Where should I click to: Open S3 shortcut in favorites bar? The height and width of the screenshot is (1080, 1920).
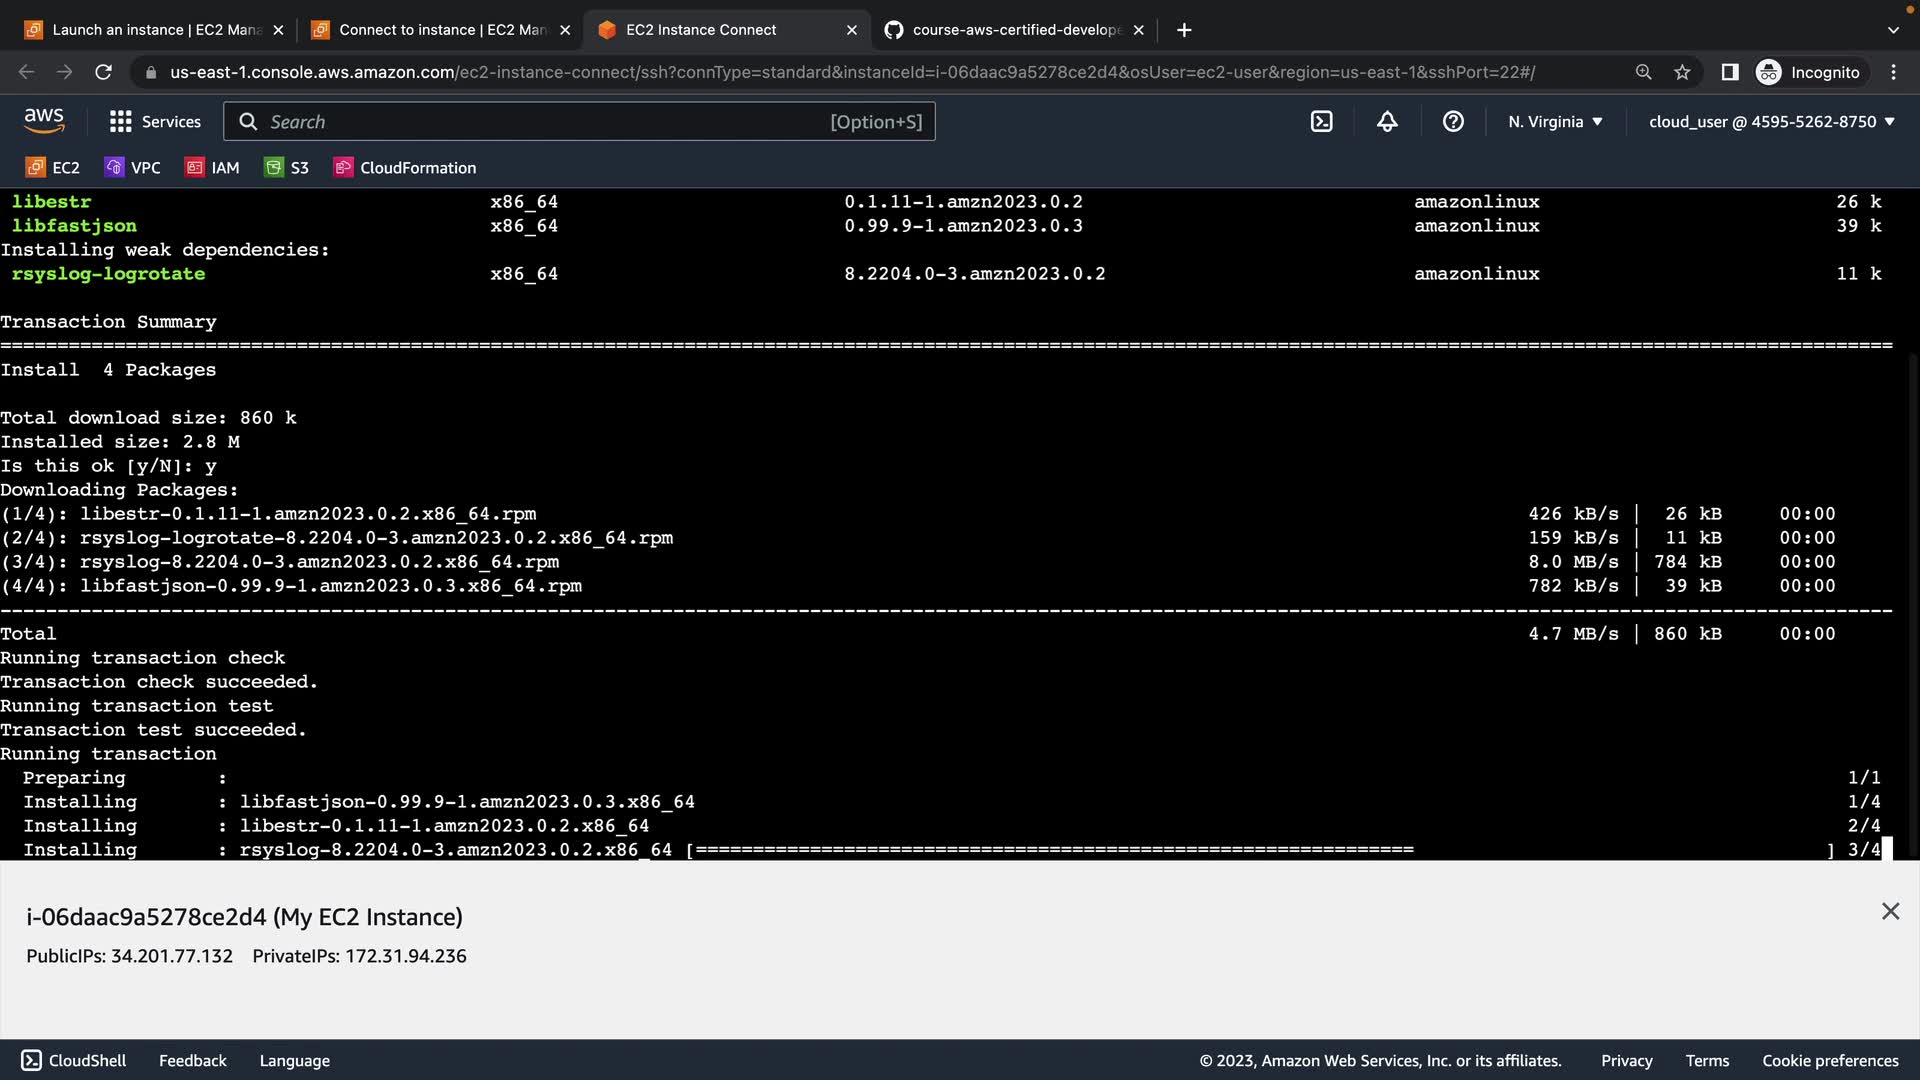tap(287, 168)
